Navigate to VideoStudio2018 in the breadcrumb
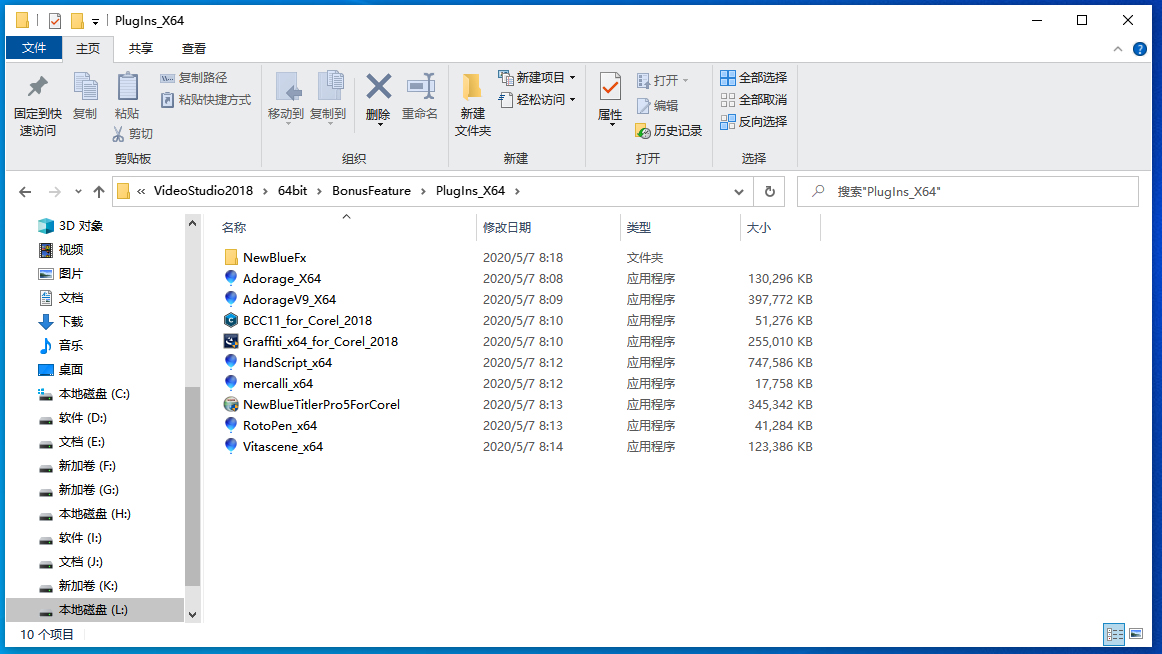The image size is (1162, 654). 203,191
